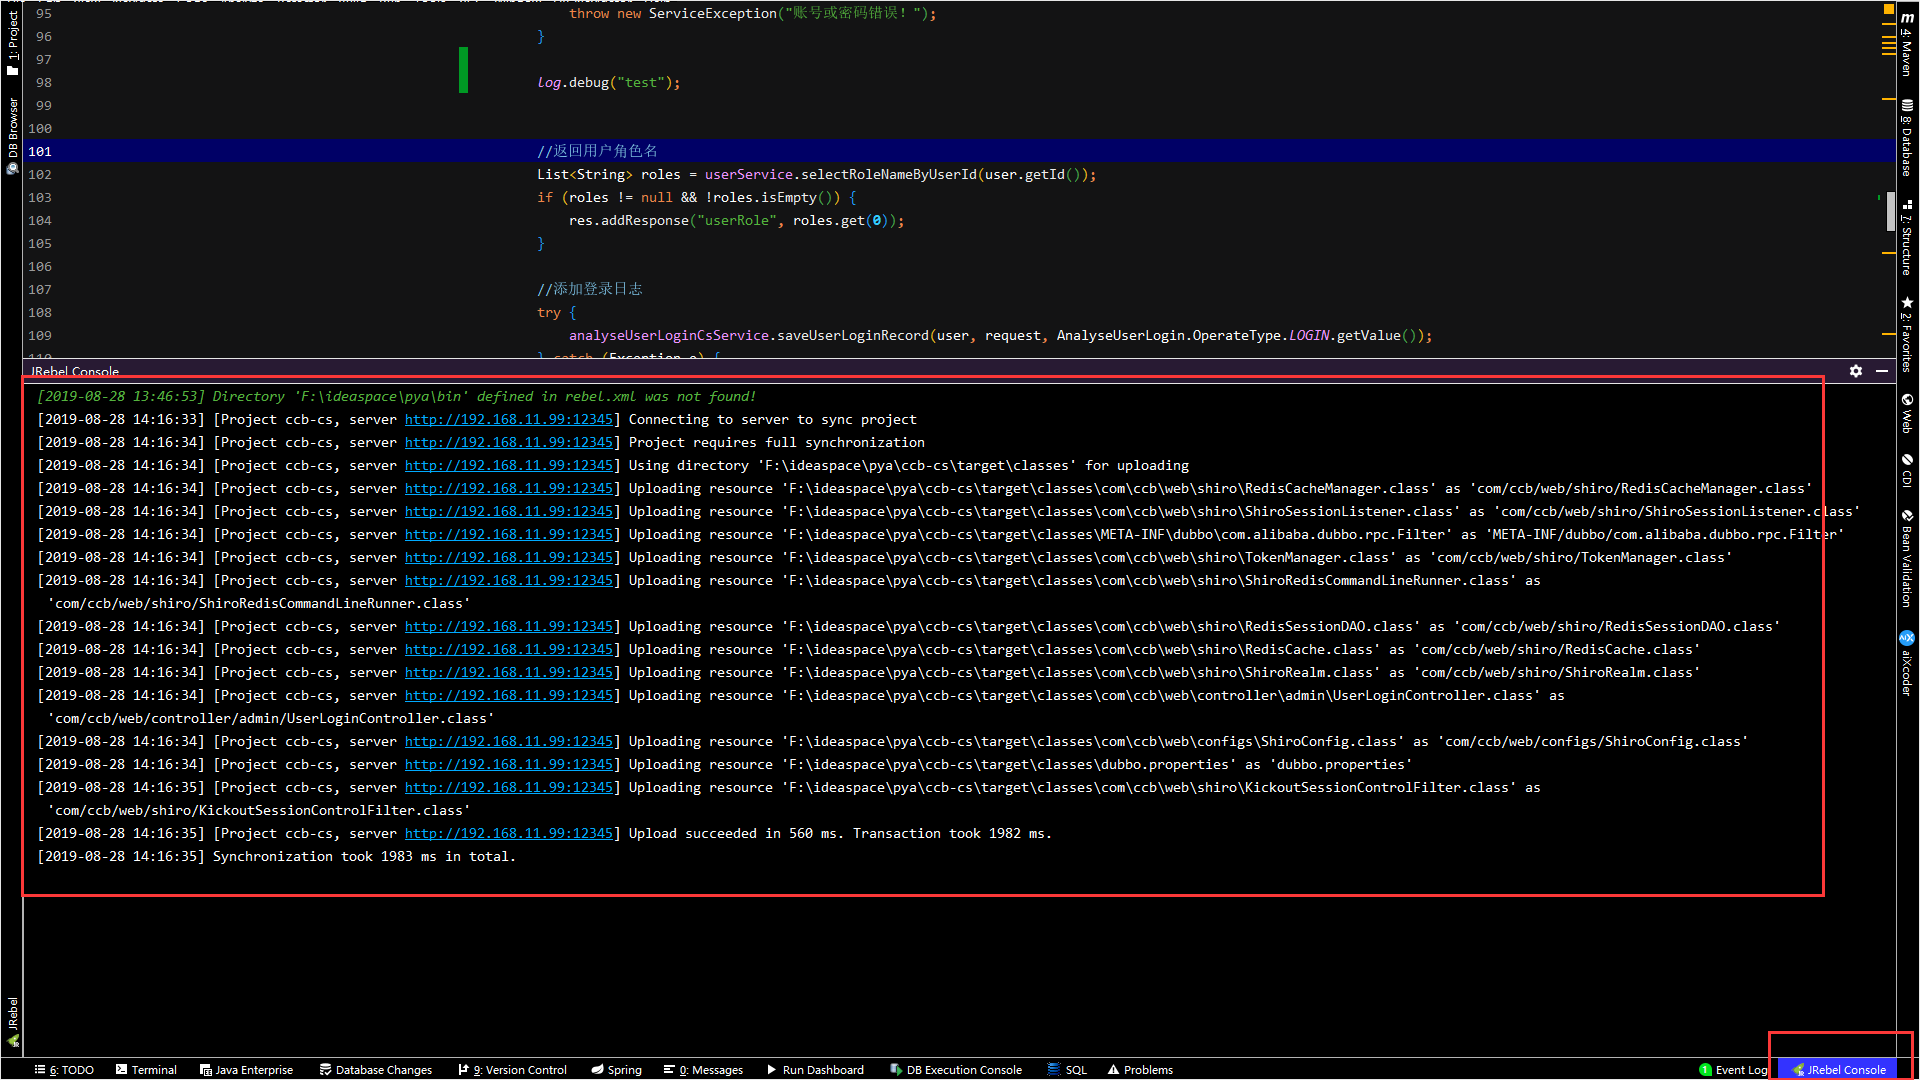Show the Structure tool window
Viewport: 1920px width, 1080px height.
(1907, 237)
